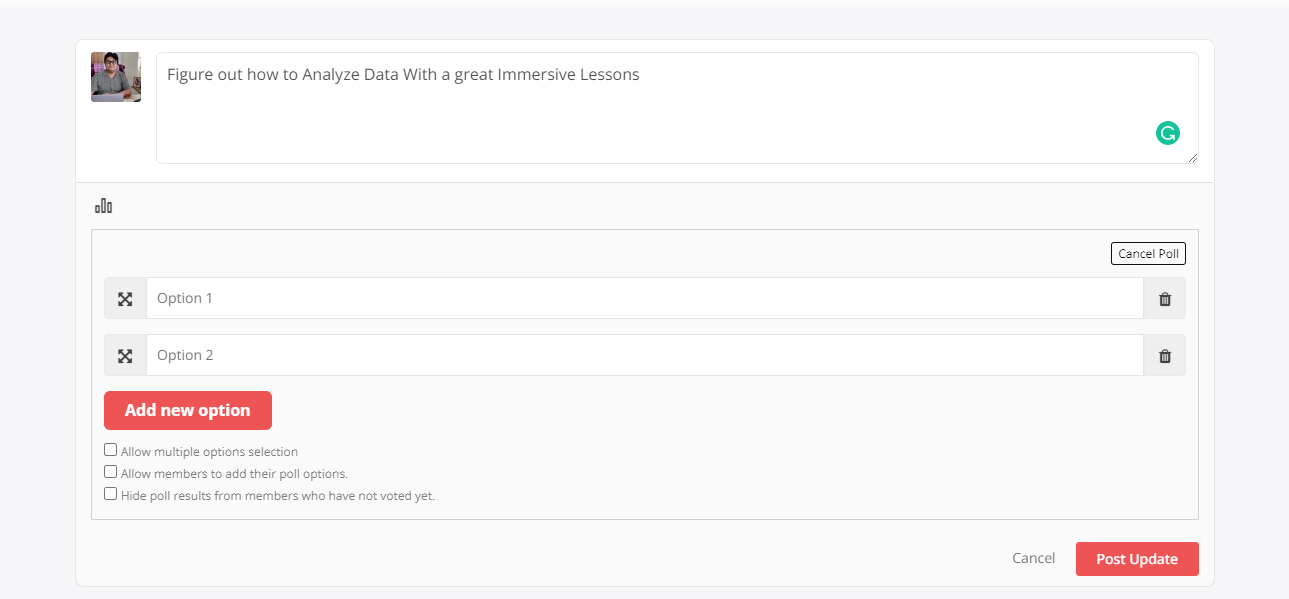Grab the Option 2 reorder handle icon
The height and width of the screenshot is (599, 1289).
[x=125, y=355]
